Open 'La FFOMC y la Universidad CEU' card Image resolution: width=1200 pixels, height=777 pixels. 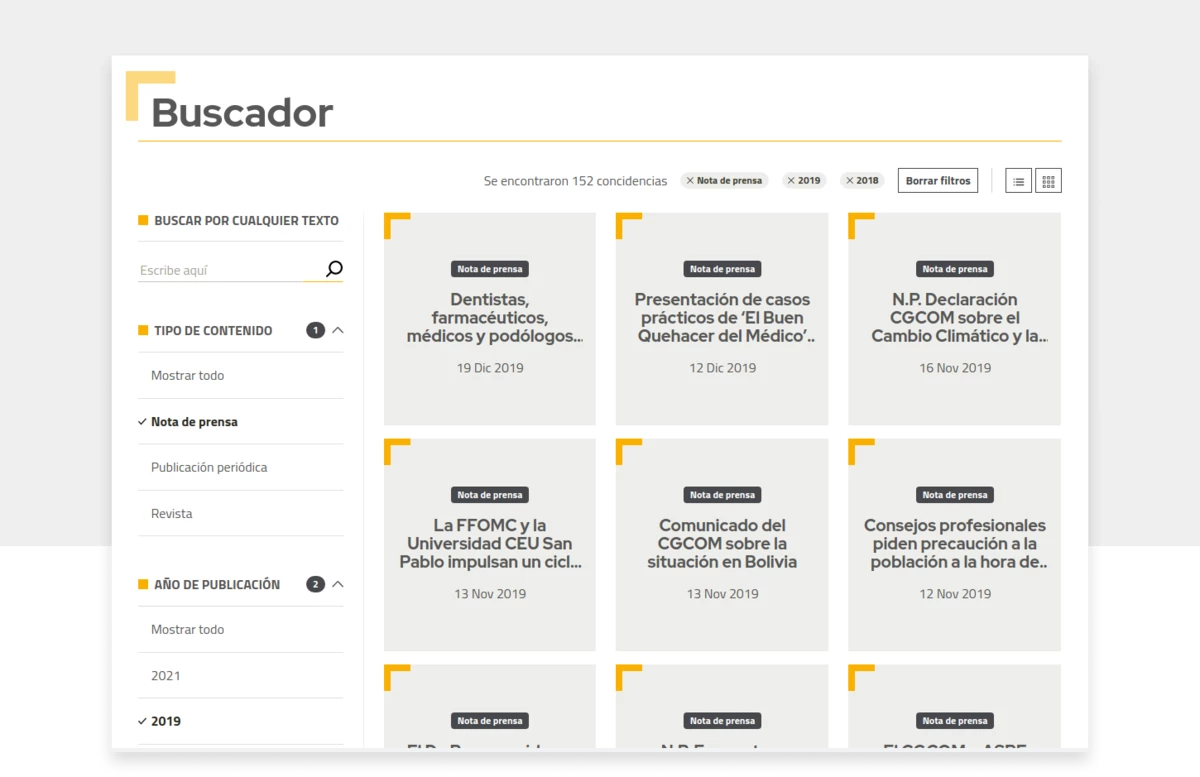[x=490, y=544]
